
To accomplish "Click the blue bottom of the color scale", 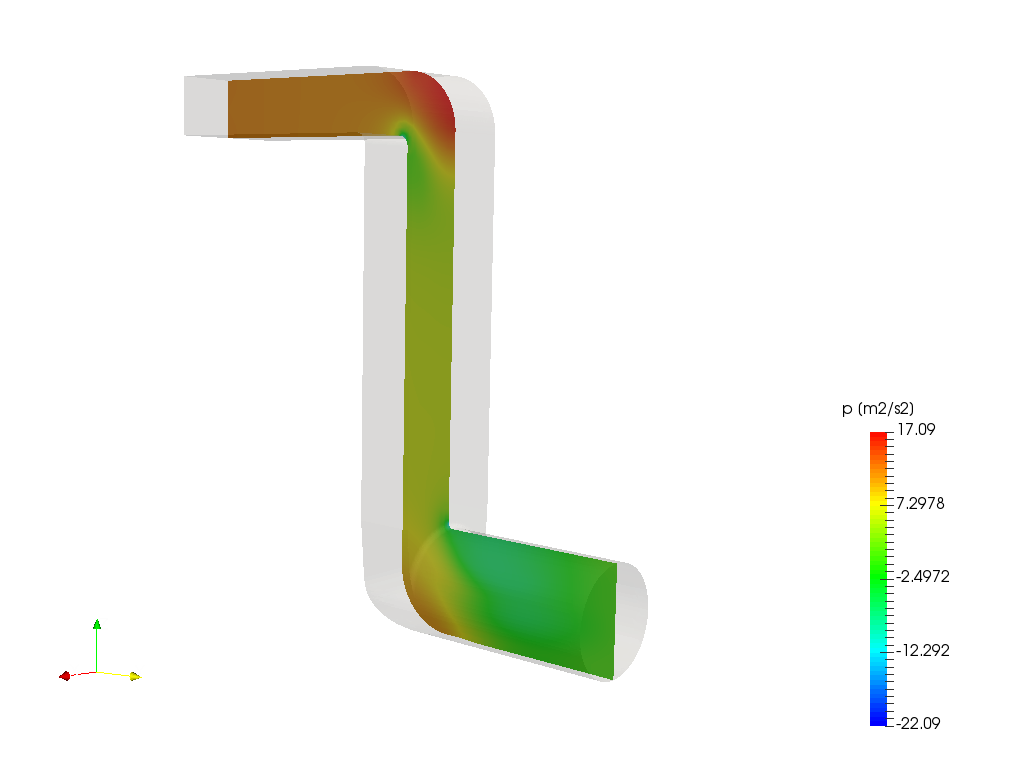I will click(x=878, y=715).
